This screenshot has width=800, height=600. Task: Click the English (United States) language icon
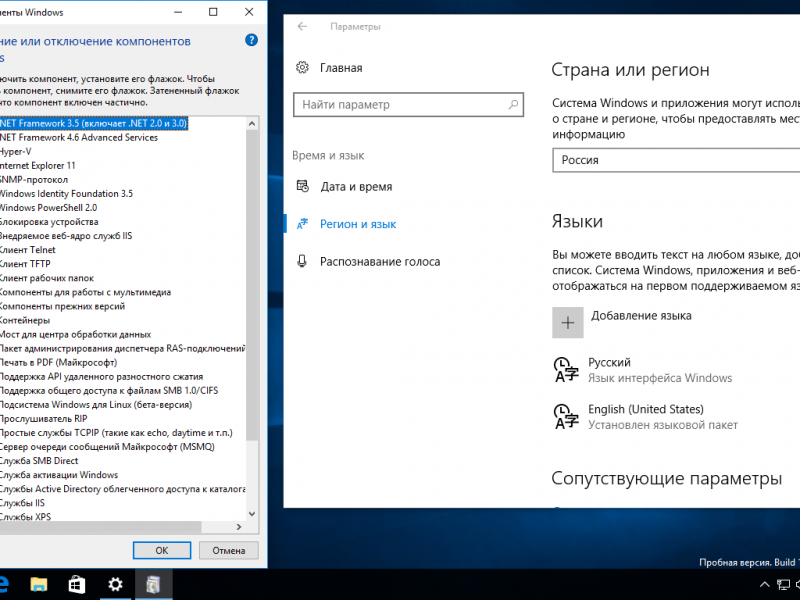(566, 417)
